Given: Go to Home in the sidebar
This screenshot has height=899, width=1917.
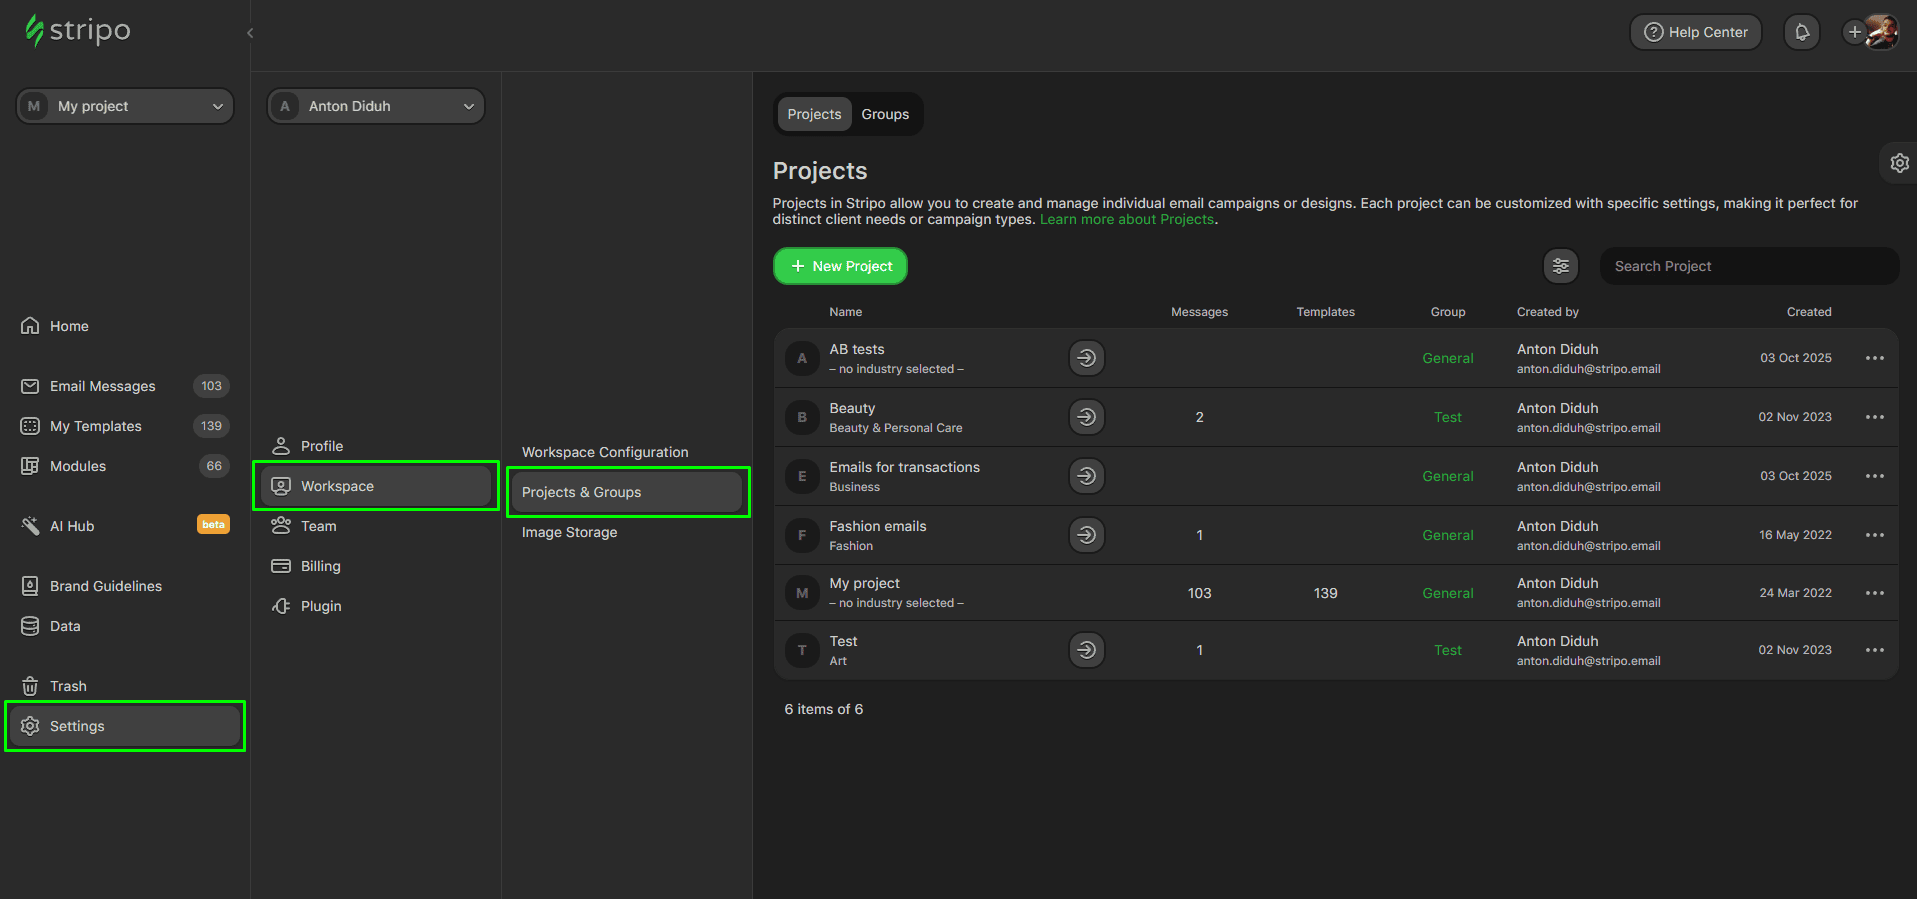Looking at the screenshot, I should point(125,326).
